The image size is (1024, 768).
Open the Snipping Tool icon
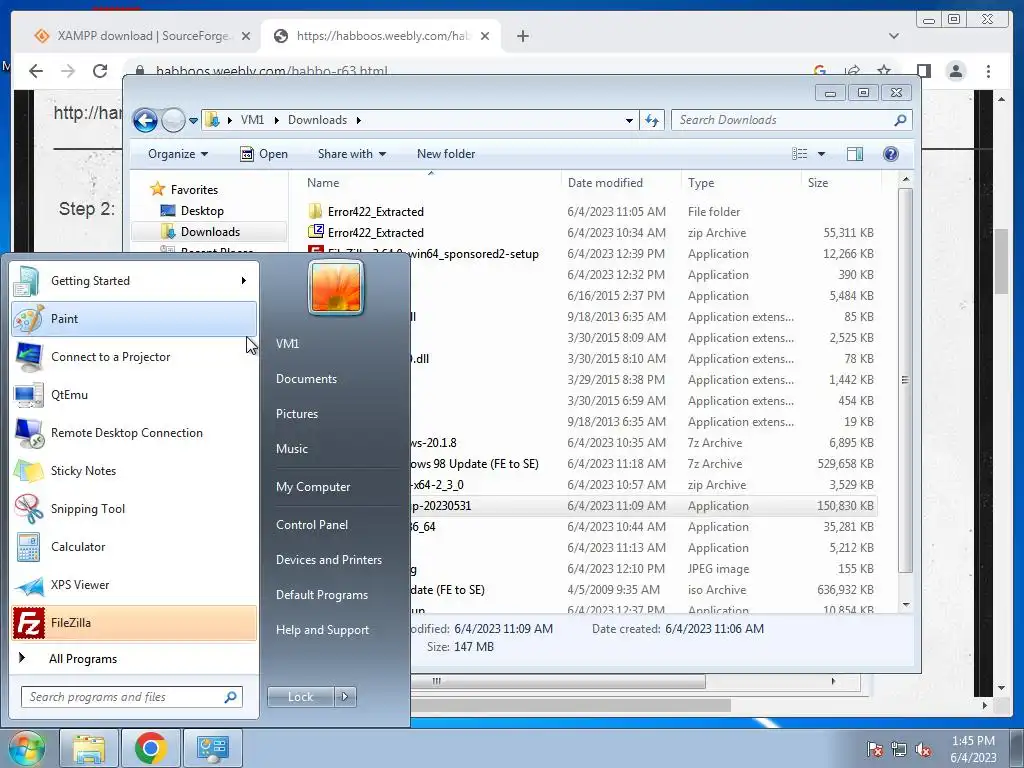pos(29,509)
